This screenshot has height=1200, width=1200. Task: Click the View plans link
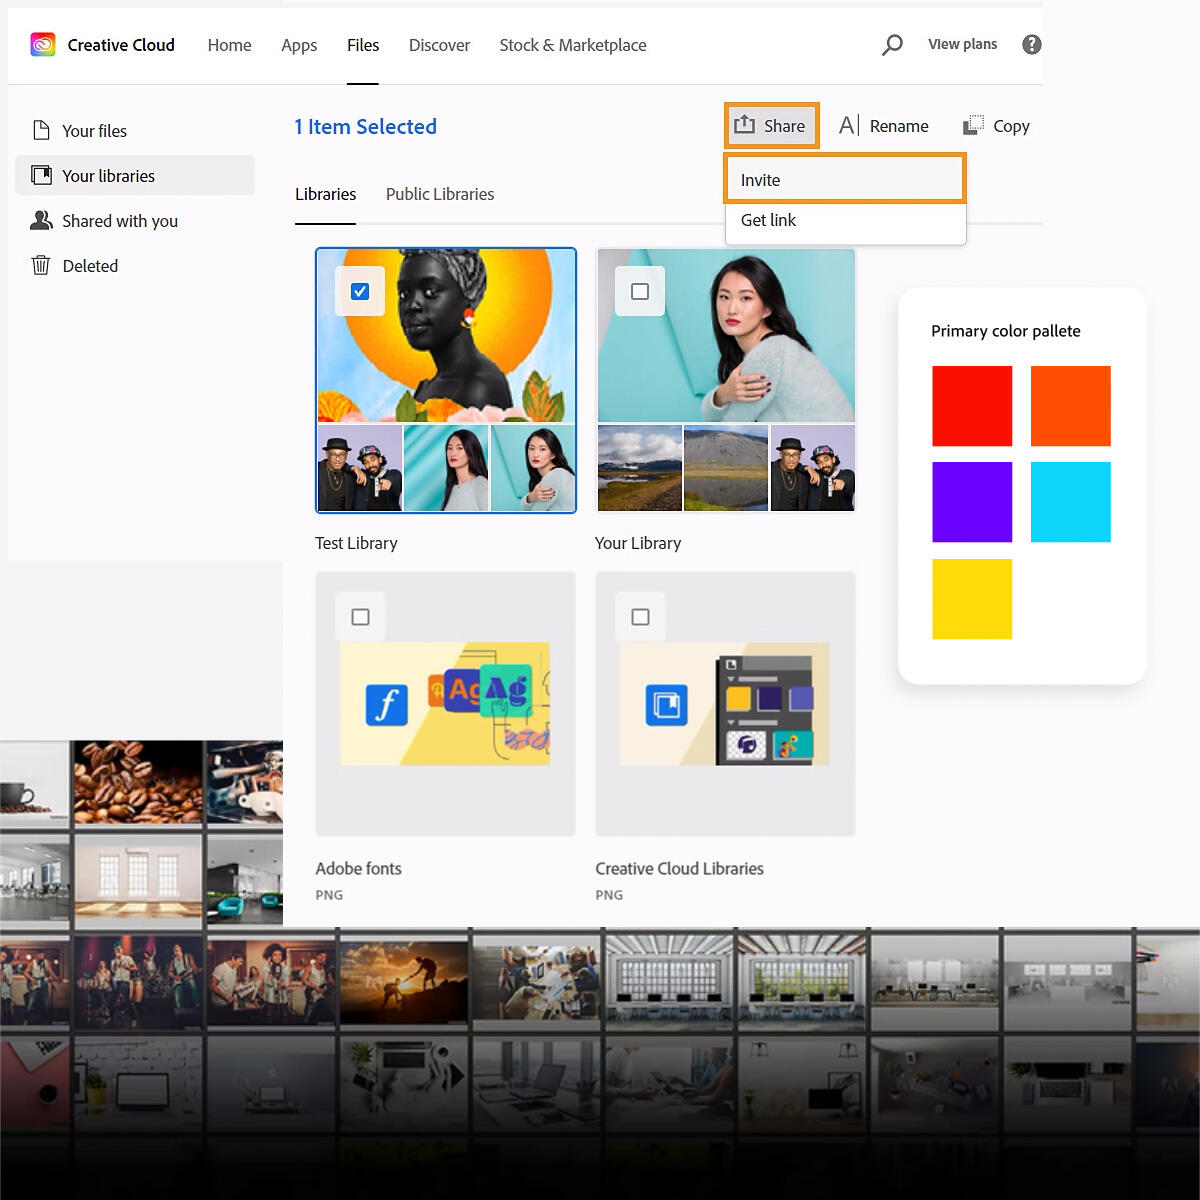click(x=962, y=44)
